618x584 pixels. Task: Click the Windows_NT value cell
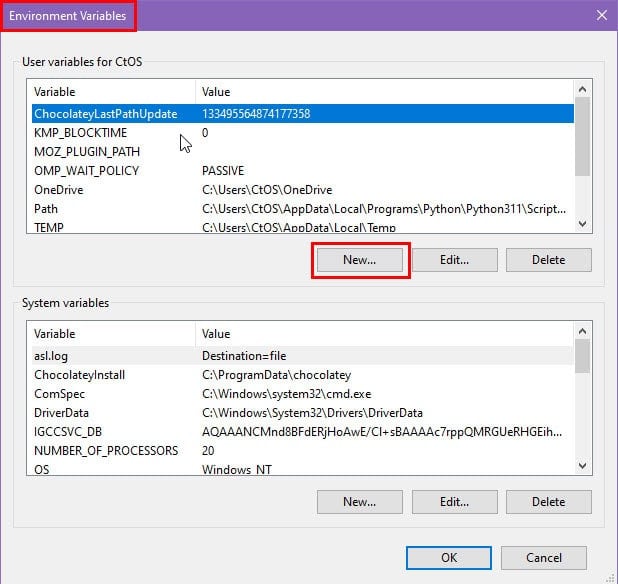tap(236, 469)
